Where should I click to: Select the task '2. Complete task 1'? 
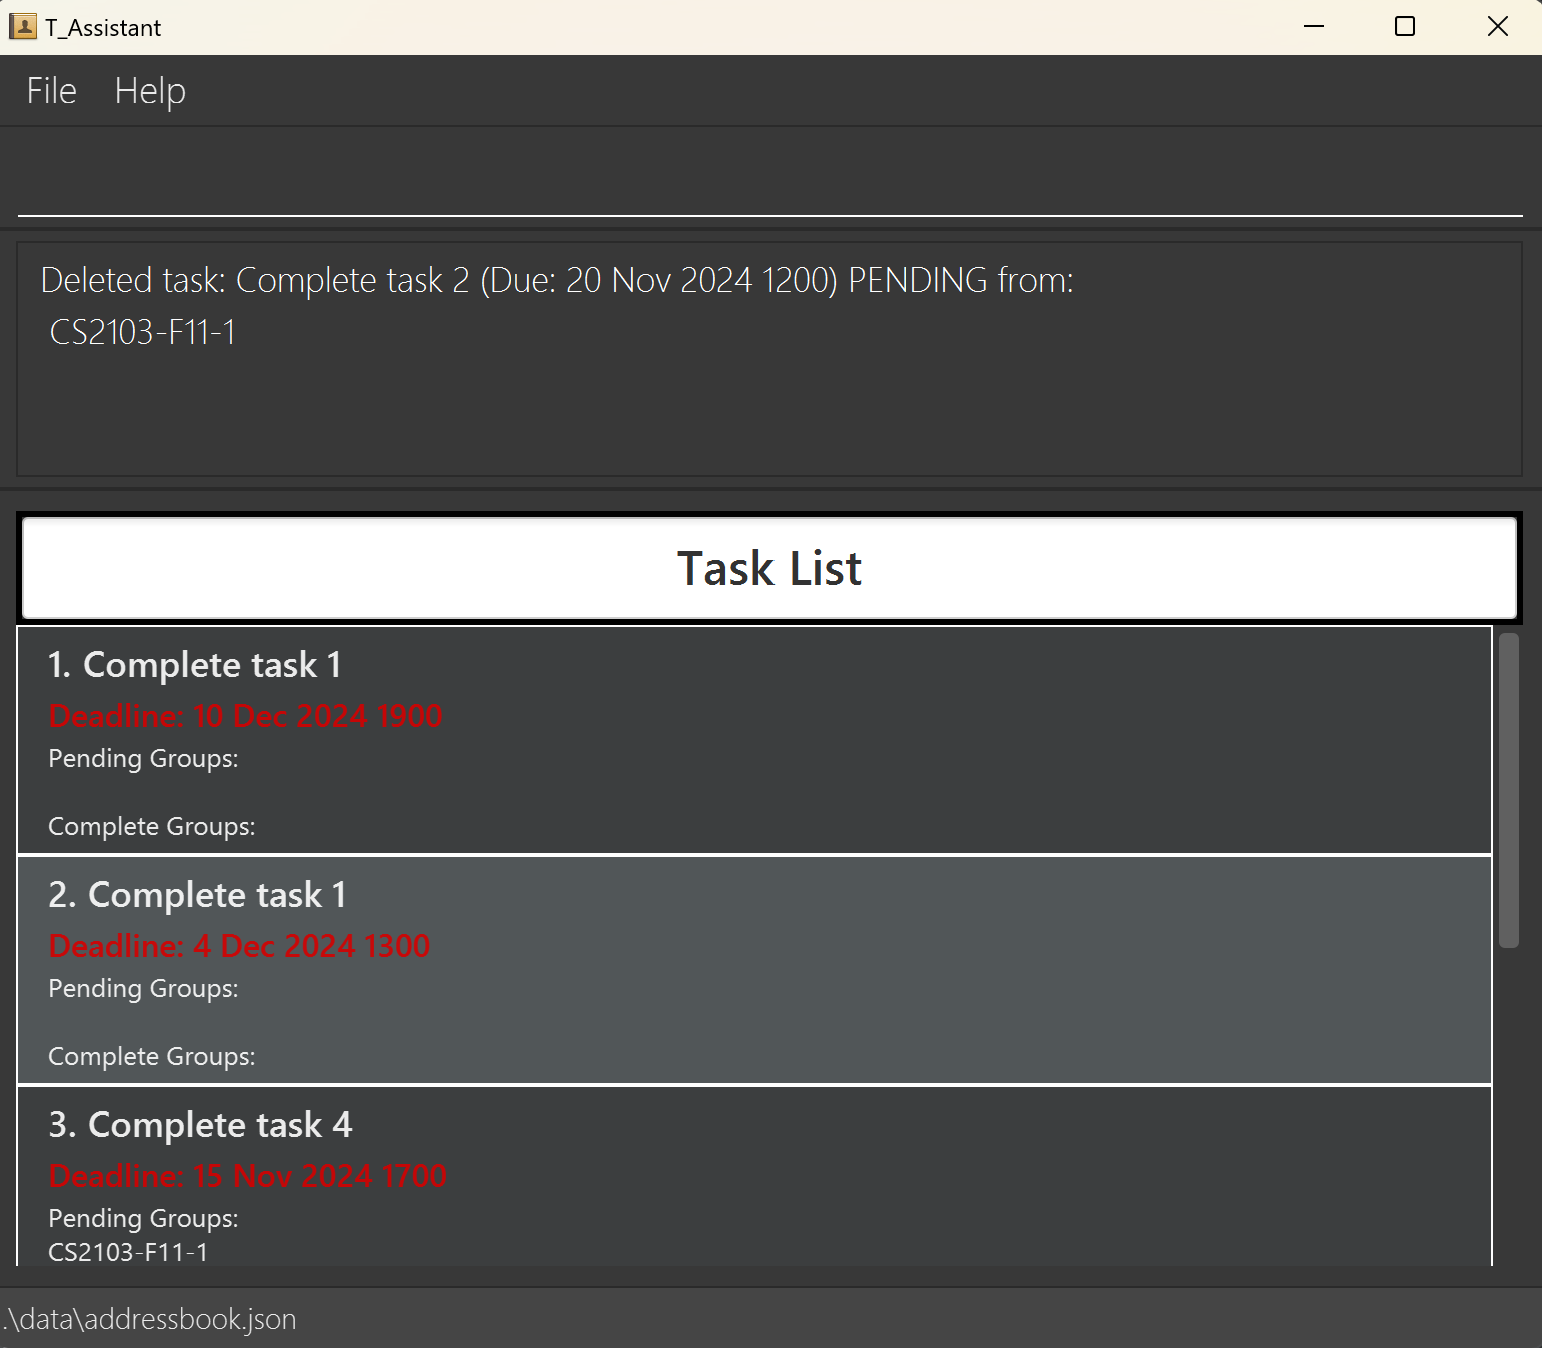click(197, 895)
